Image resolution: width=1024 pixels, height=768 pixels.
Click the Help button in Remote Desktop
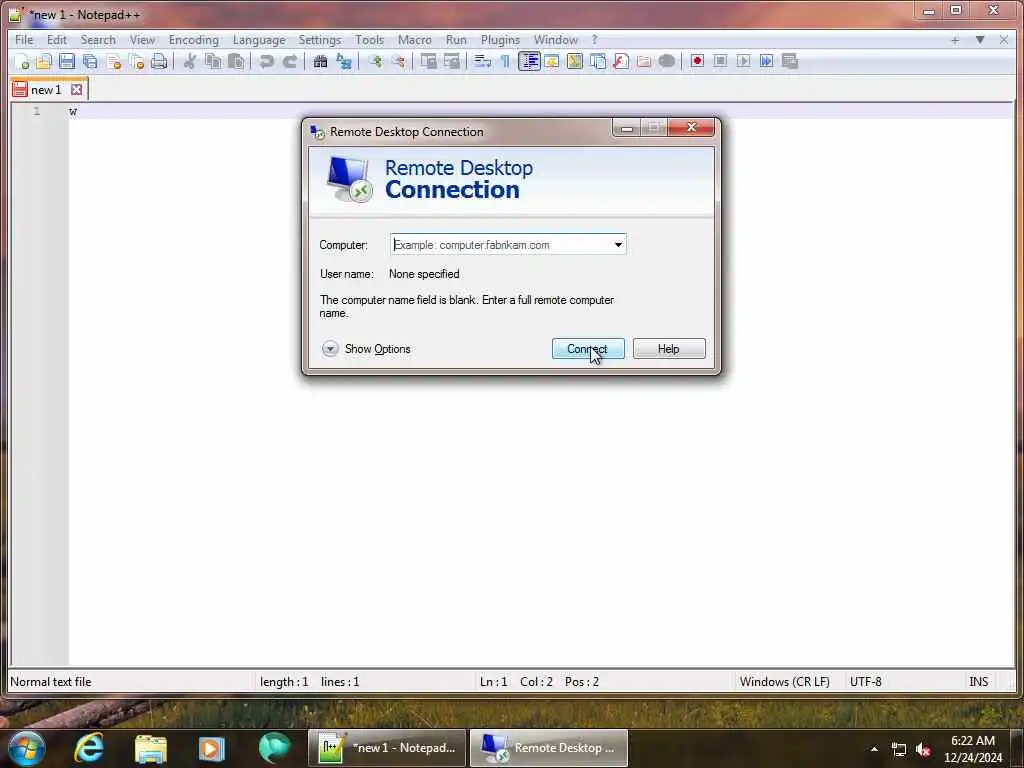coord(669,349)
